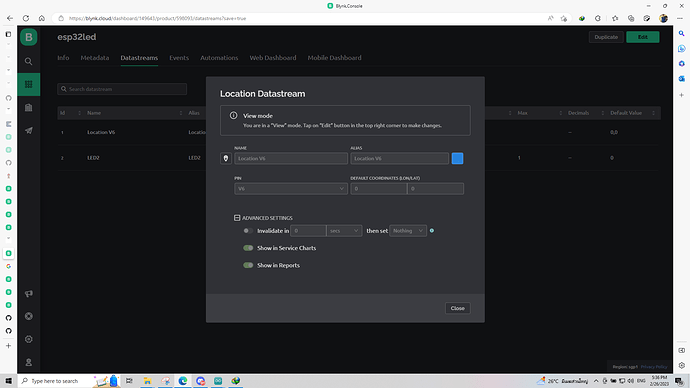Open the search icon in Blynk sidebar
690x388 pixels.
pos(29,61)
